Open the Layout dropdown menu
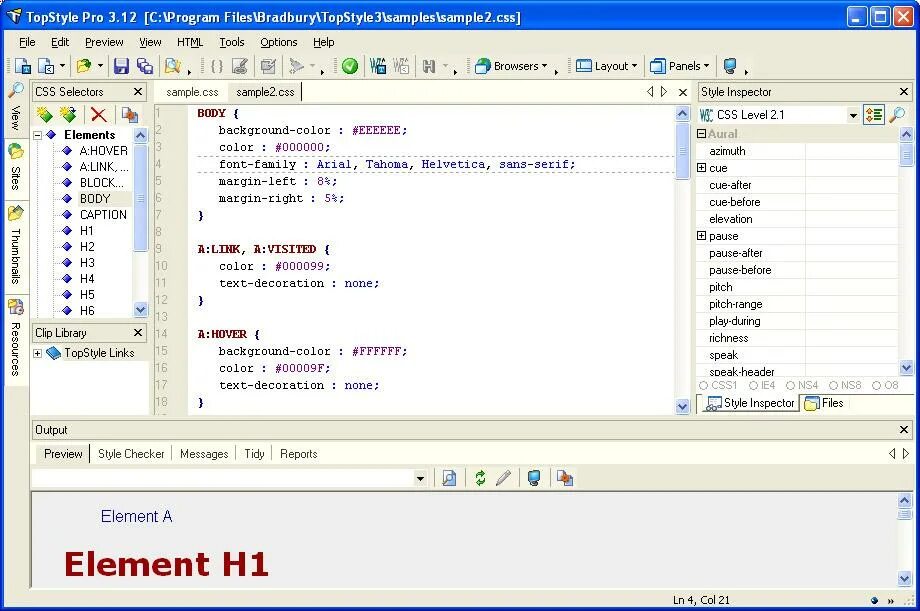The image size is (920, 611). (x=634, y=66)
